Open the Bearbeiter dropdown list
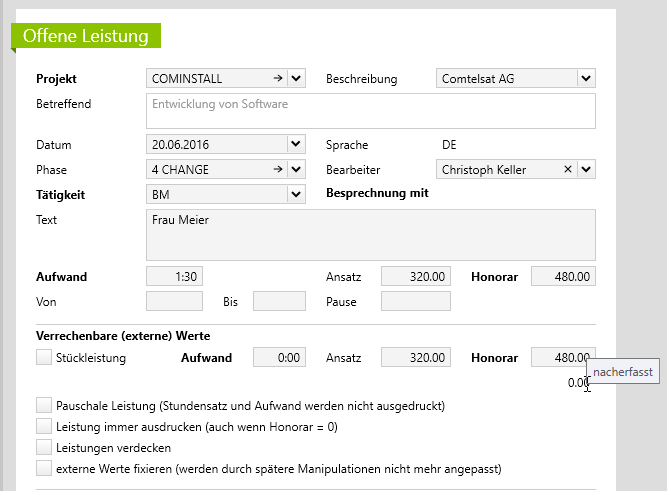Viewport: 667px width, 491px height. click(586, 169)
